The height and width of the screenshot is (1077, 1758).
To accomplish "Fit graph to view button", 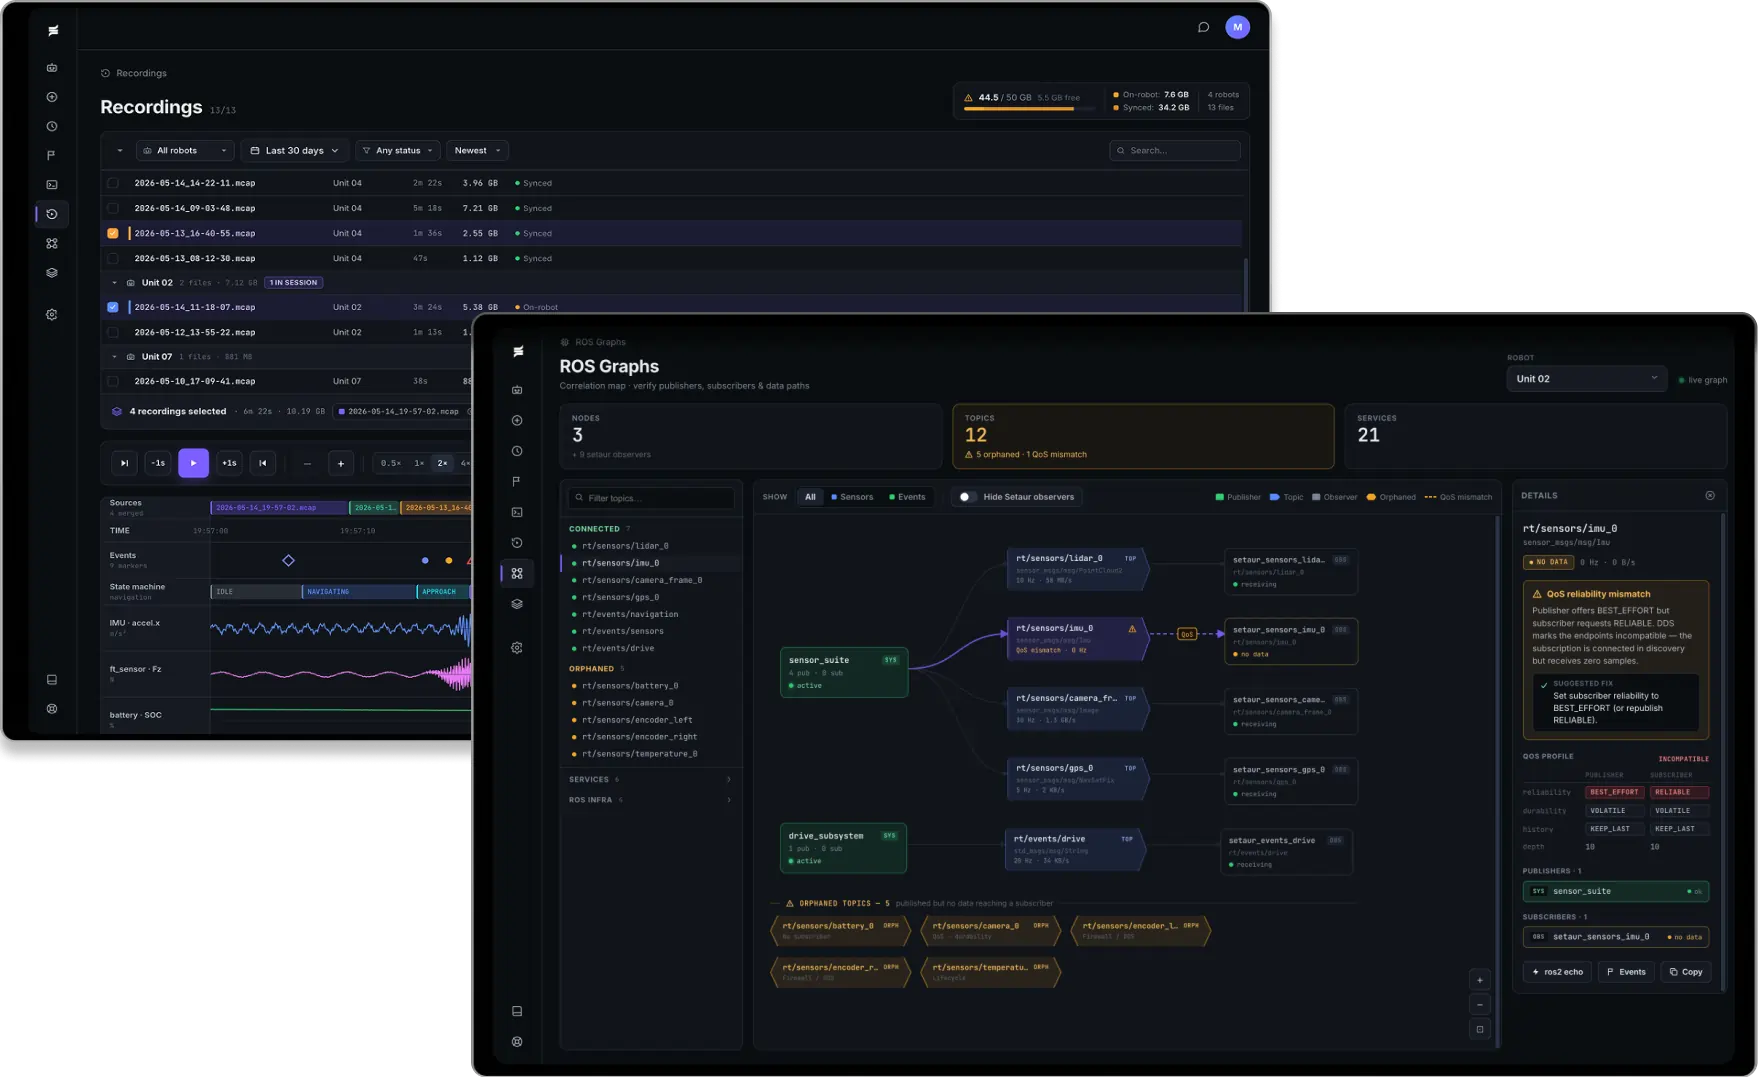I will 1480,1029.
